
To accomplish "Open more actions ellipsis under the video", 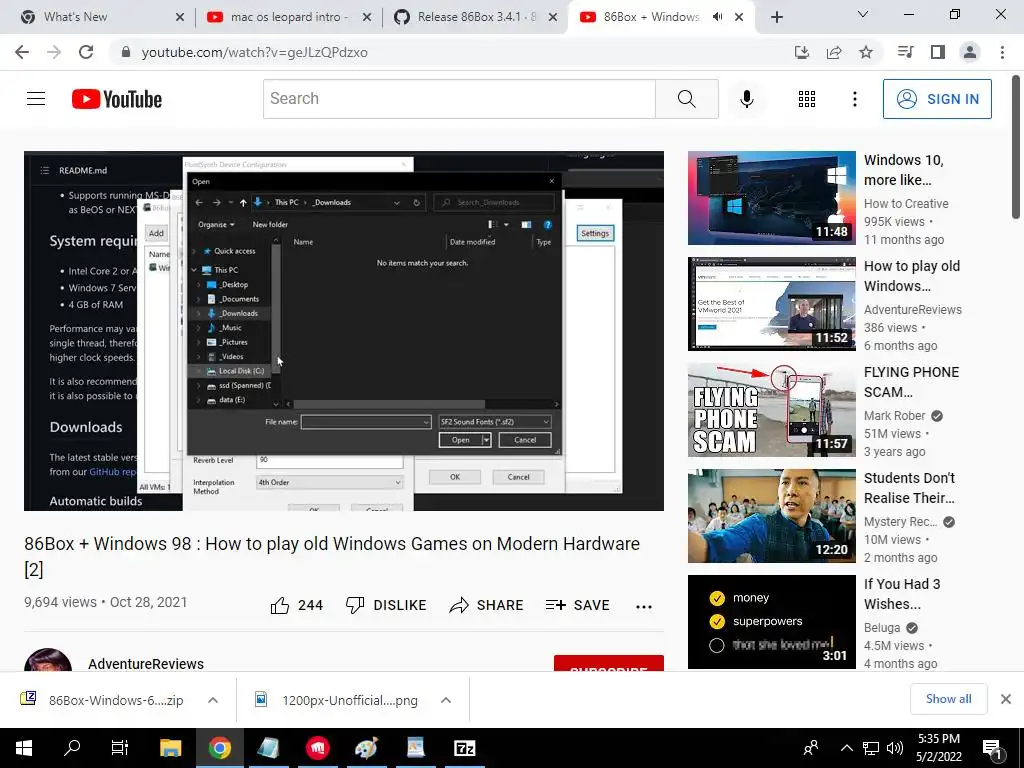I will [x=644, y=607].
